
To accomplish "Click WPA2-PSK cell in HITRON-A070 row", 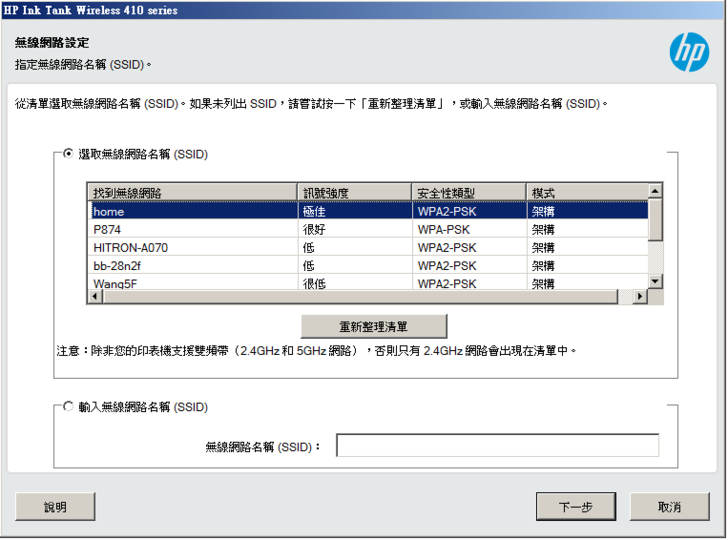I will click(x=469, y=247).
